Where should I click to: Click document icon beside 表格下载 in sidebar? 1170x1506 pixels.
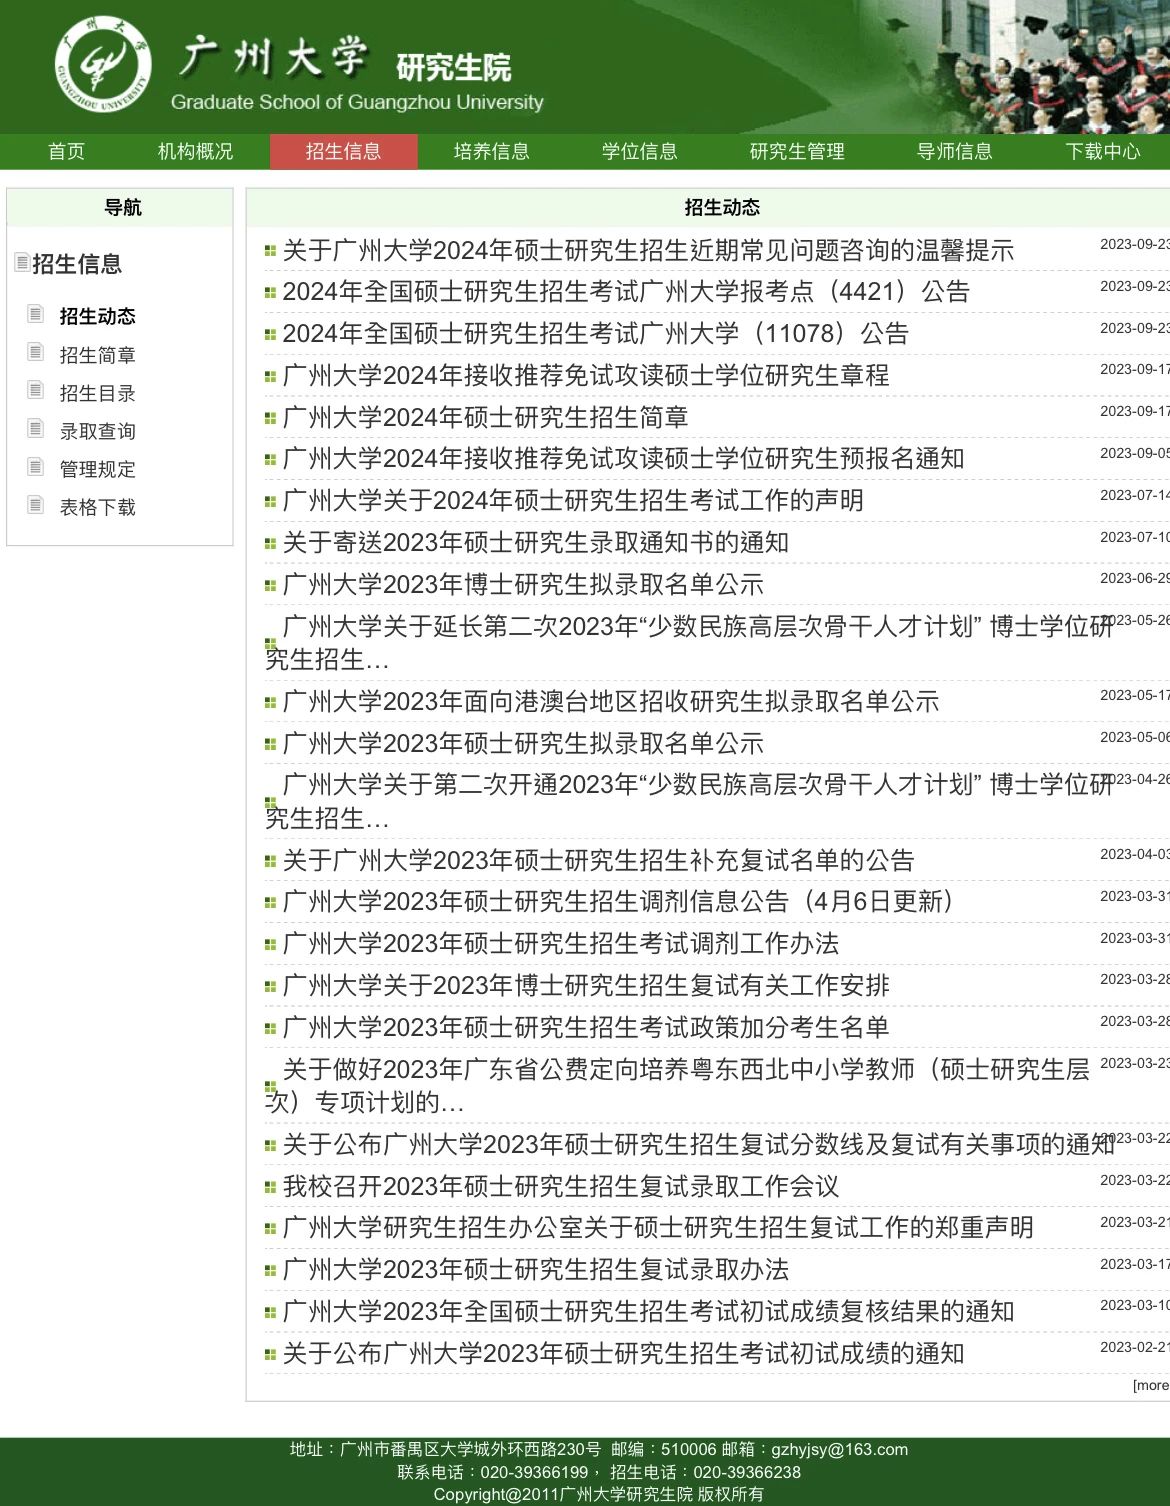[36, 504]
